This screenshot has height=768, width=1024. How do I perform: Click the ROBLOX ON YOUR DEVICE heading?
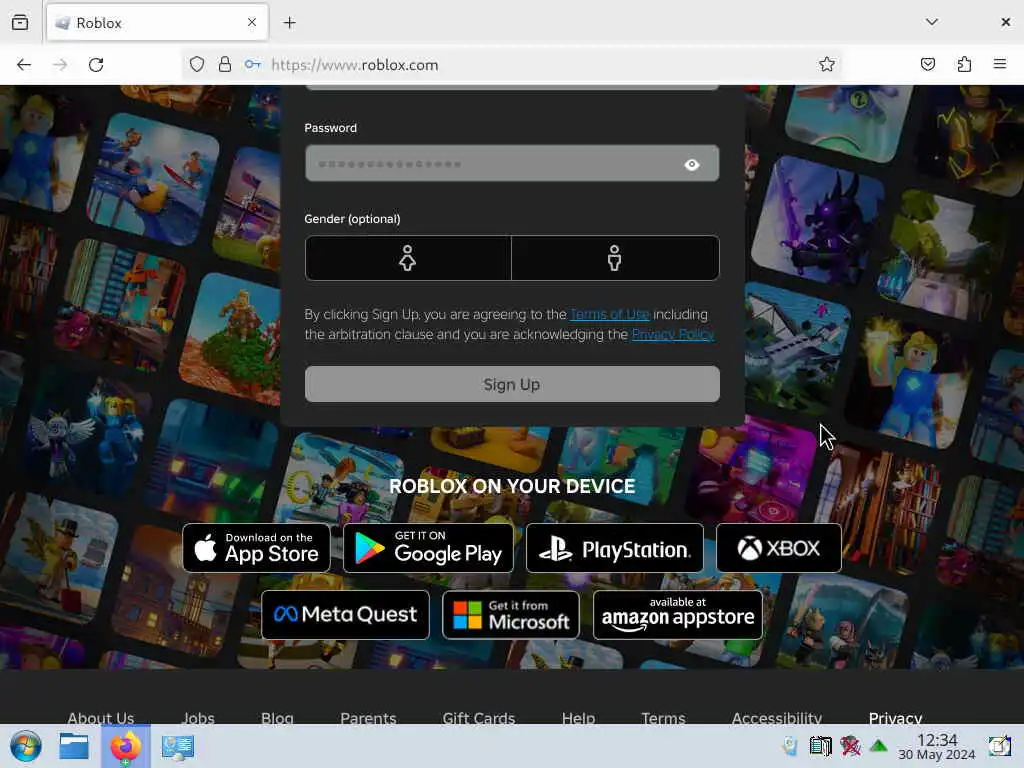[x=512, y=486]
